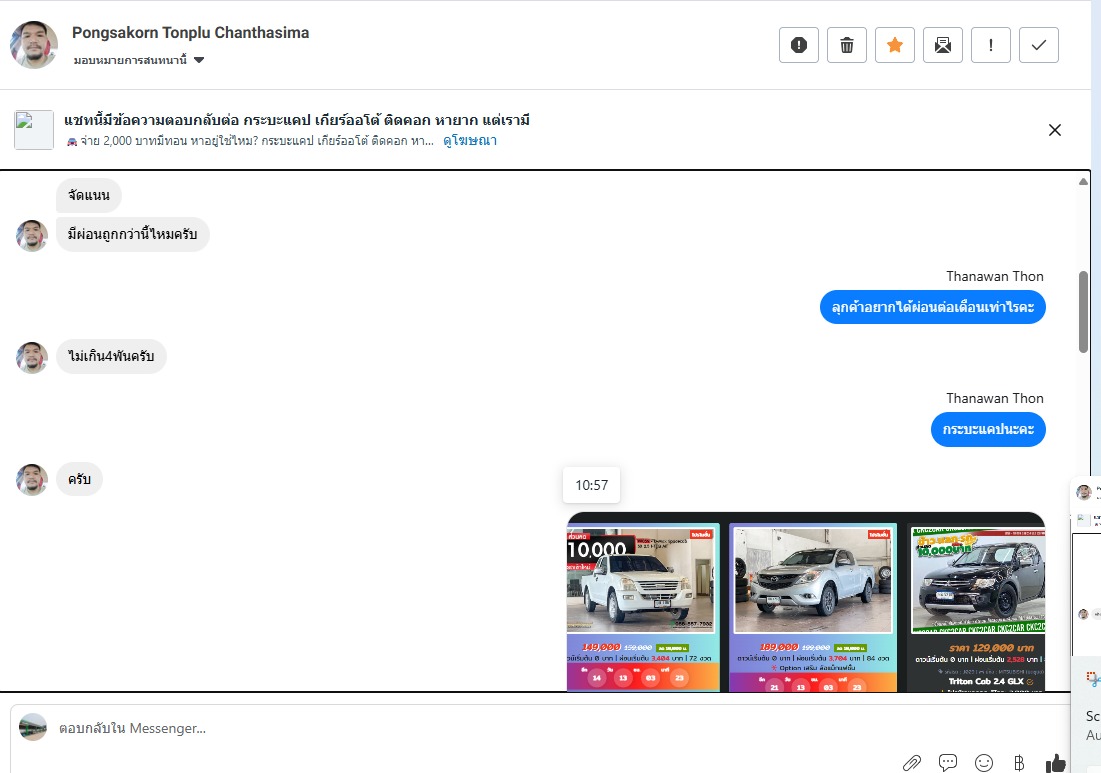Screen dimensions: 1101x773
Task: Click the Pongsakorn Tonplu Chanthasima name heading
Action: pos(190,32)
